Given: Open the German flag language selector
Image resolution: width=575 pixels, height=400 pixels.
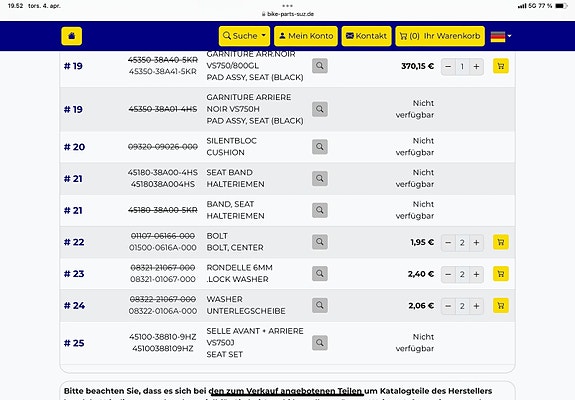Looking at the screenshot, I should [501, 36].
